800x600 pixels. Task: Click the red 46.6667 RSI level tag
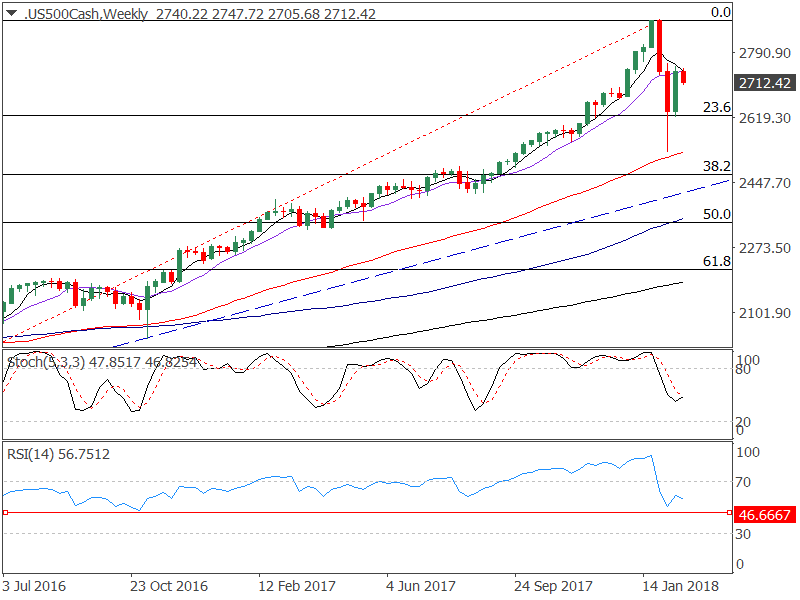click(x=764, y=515)
